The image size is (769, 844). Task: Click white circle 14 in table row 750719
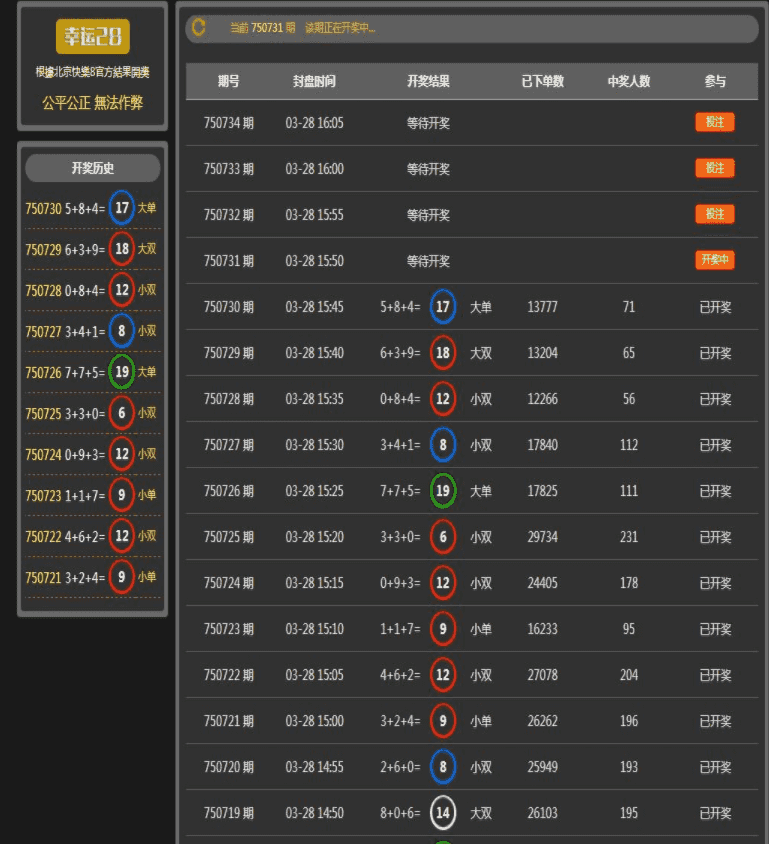(x=443, y=813)
